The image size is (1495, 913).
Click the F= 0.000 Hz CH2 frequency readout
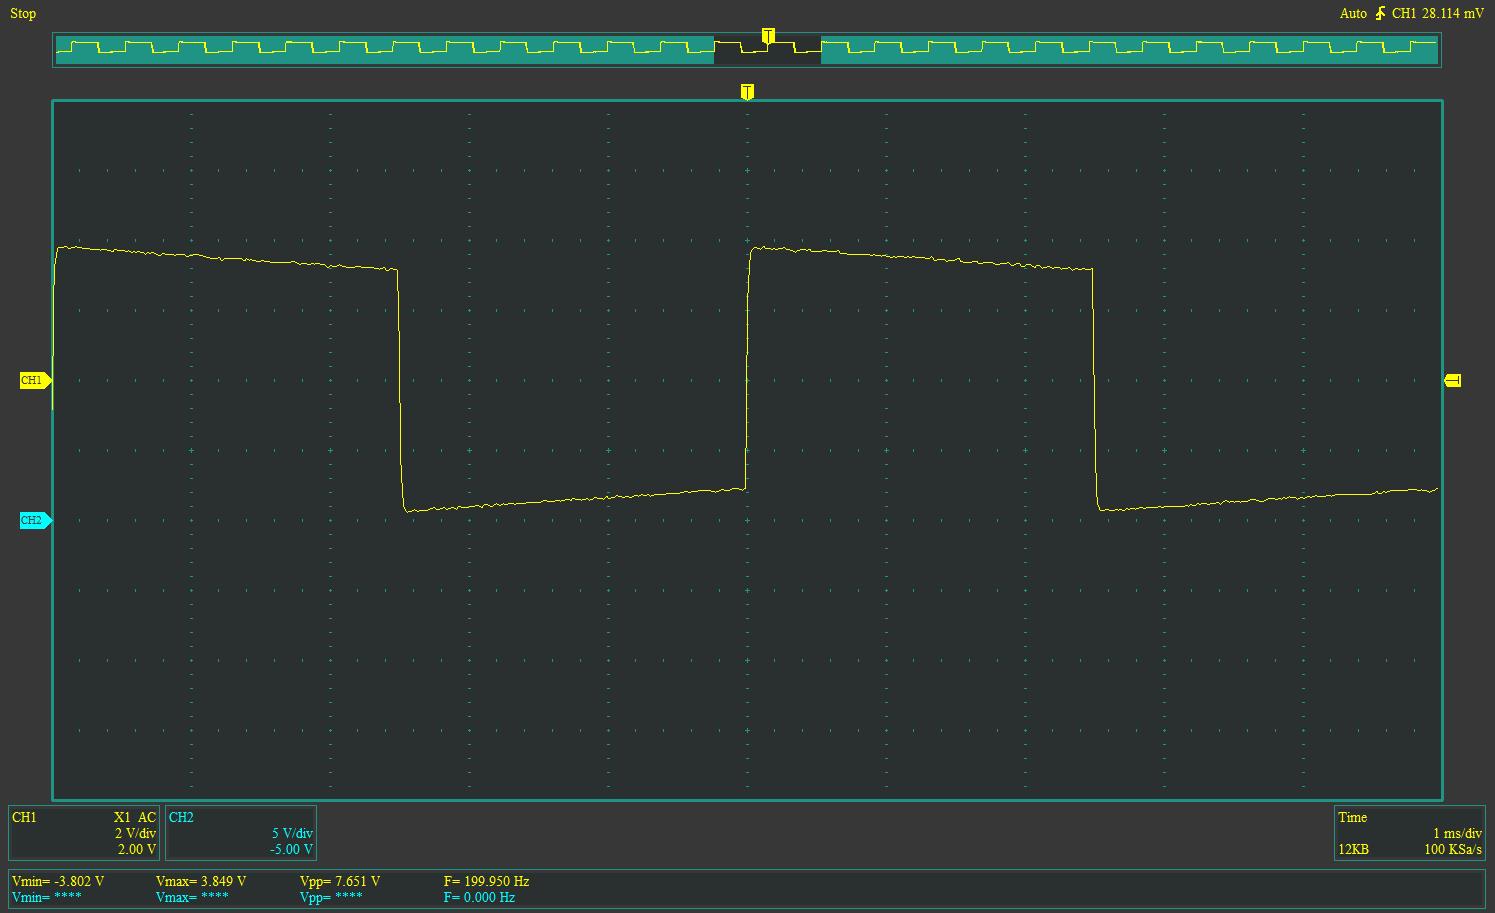(479, 897)
